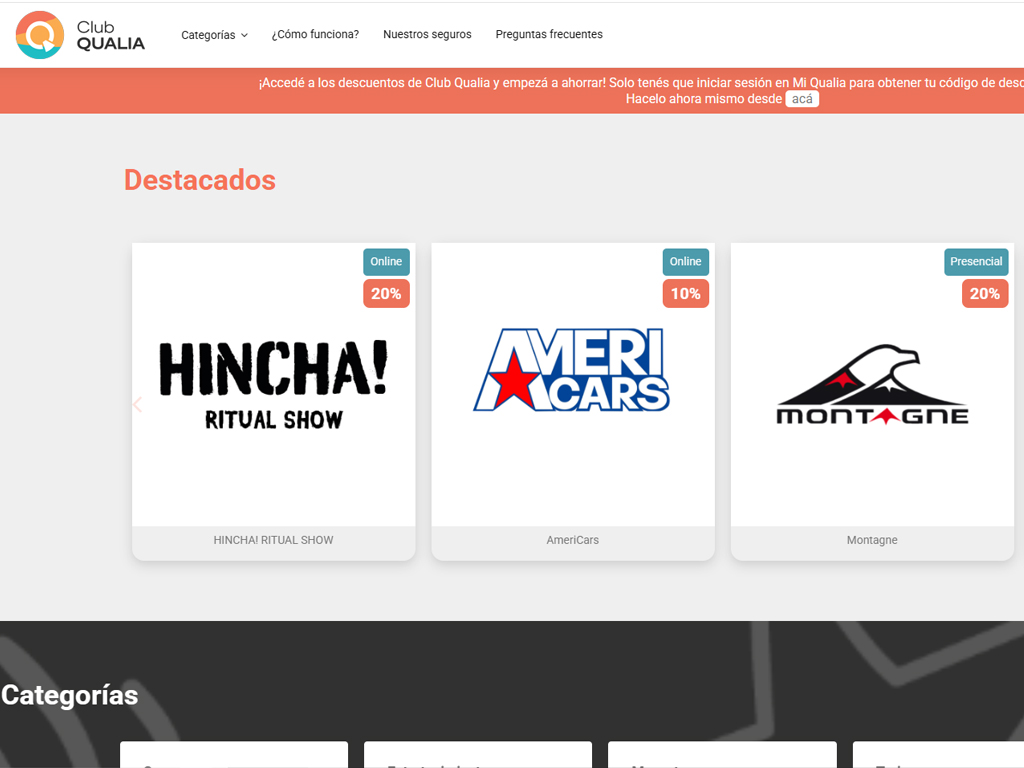Select the AmeriCars logo image
This screenshot has height=768, width=1024.
pos(572,370)
